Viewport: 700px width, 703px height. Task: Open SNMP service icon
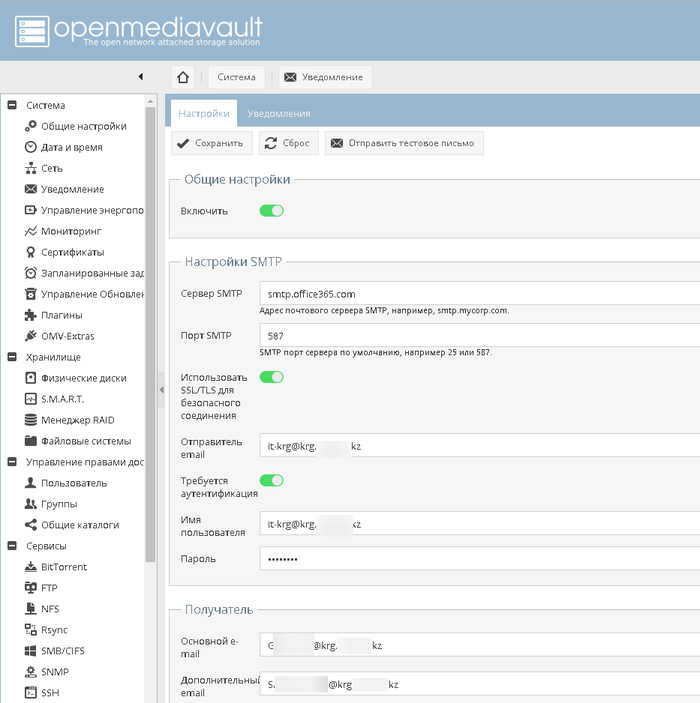(30, 672)
